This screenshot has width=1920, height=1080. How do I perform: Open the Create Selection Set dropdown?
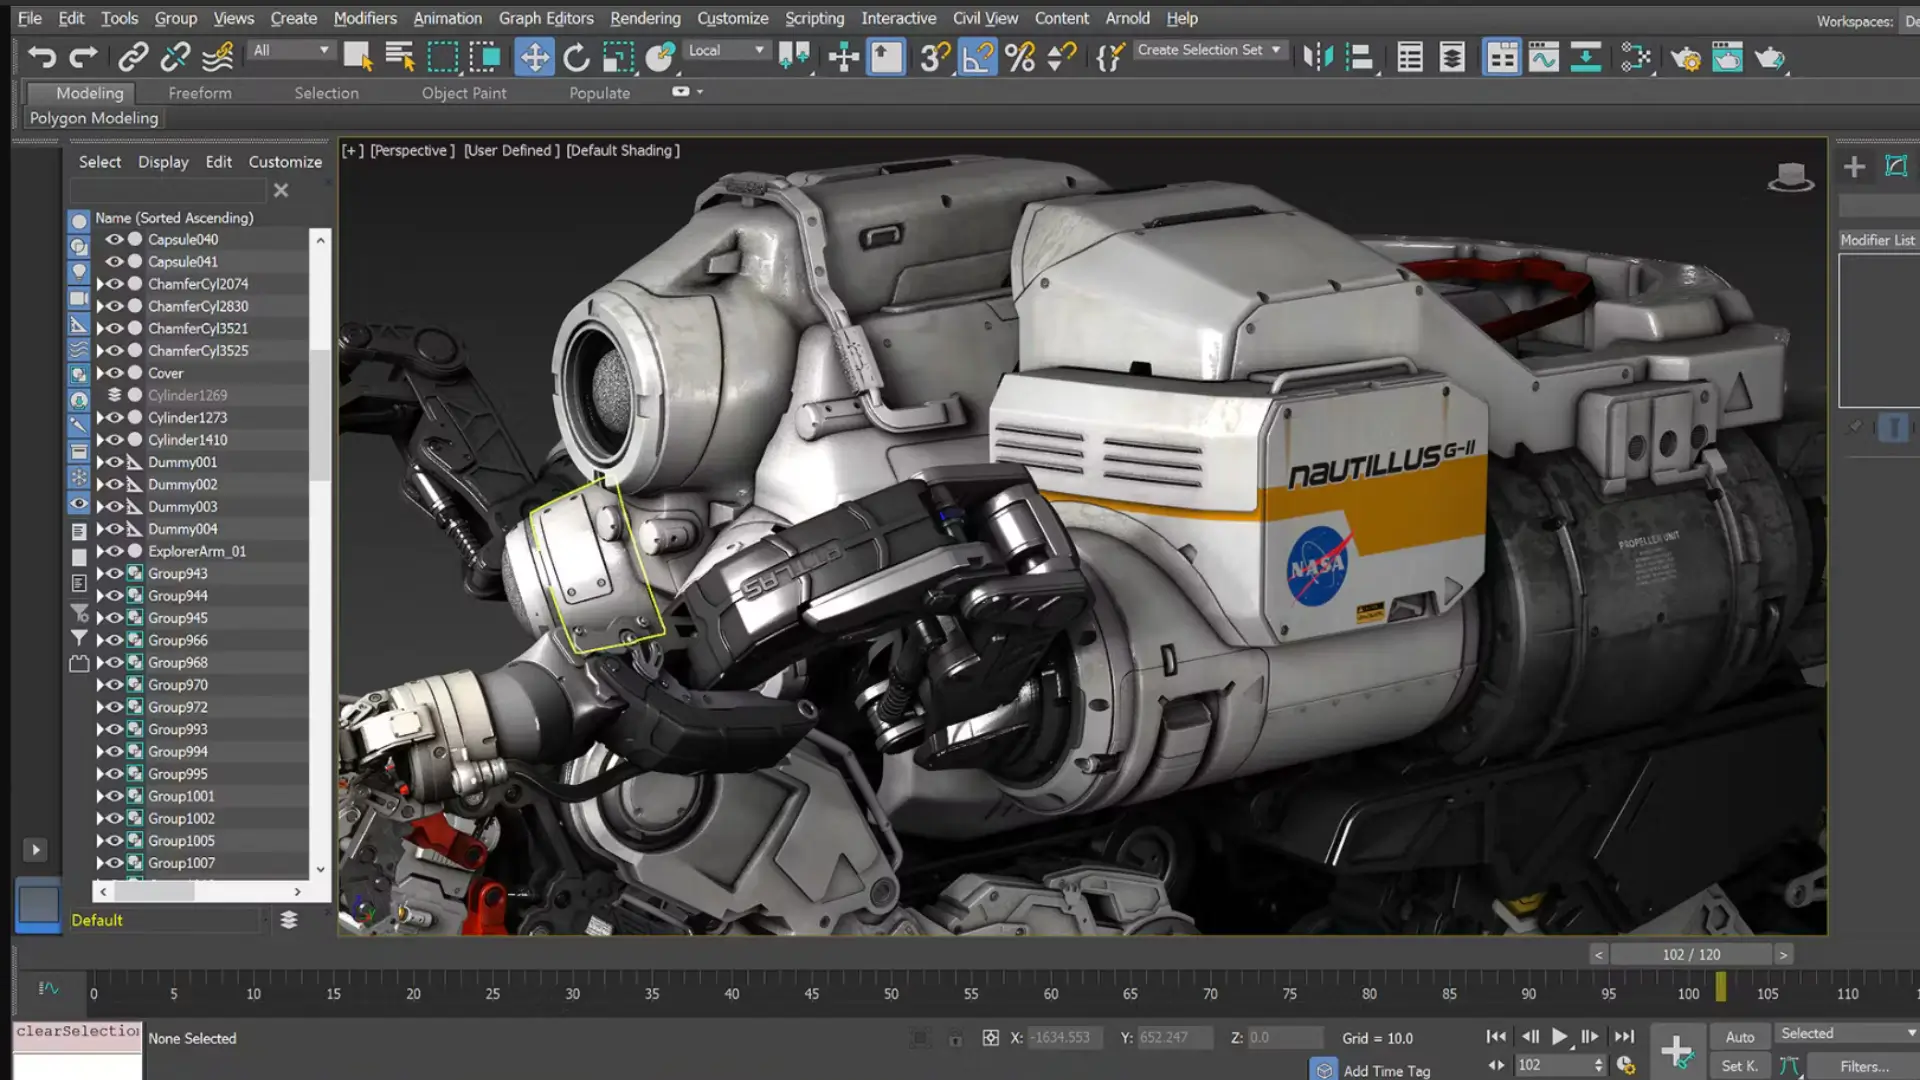(1276, 50)
